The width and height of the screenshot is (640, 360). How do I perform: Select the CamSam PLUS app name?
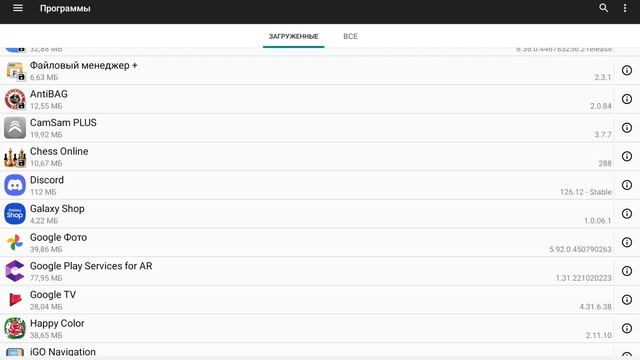pos(63,122)
